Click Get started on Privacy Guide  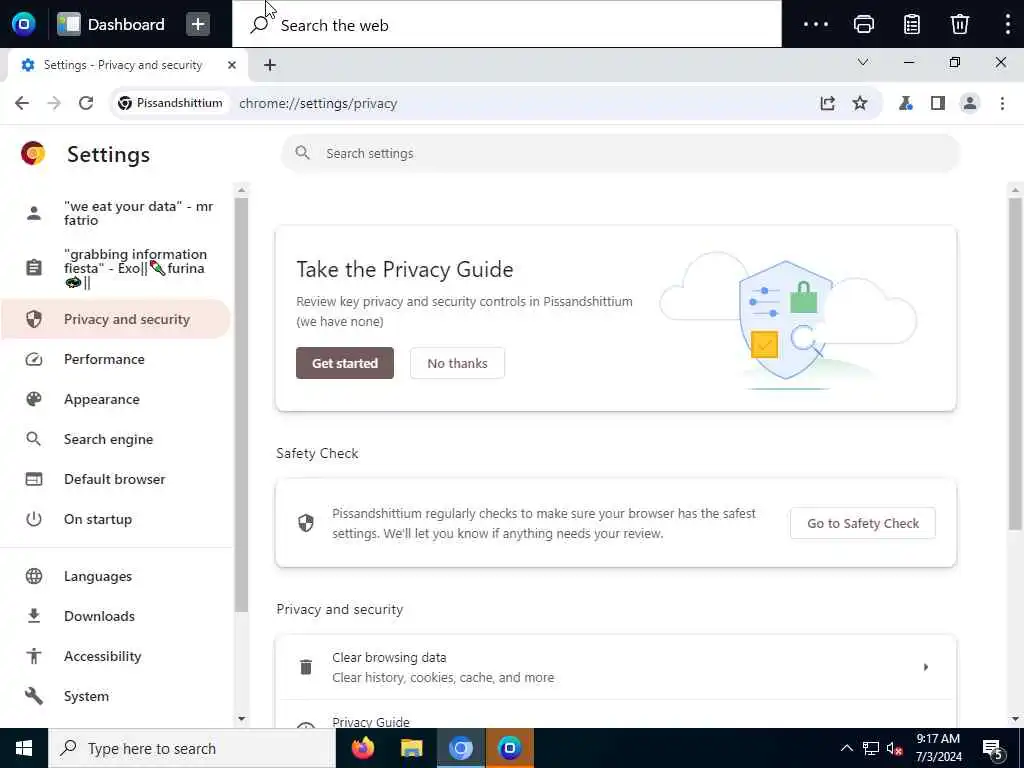pyautogui.click(x=345, y=363)
